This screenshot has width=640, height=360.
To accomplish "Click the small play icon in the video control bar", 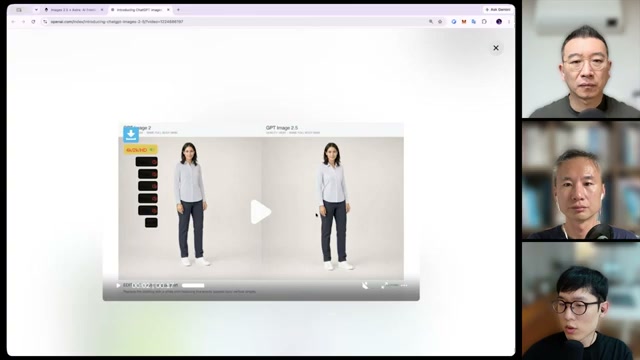I will coord(118,285).
